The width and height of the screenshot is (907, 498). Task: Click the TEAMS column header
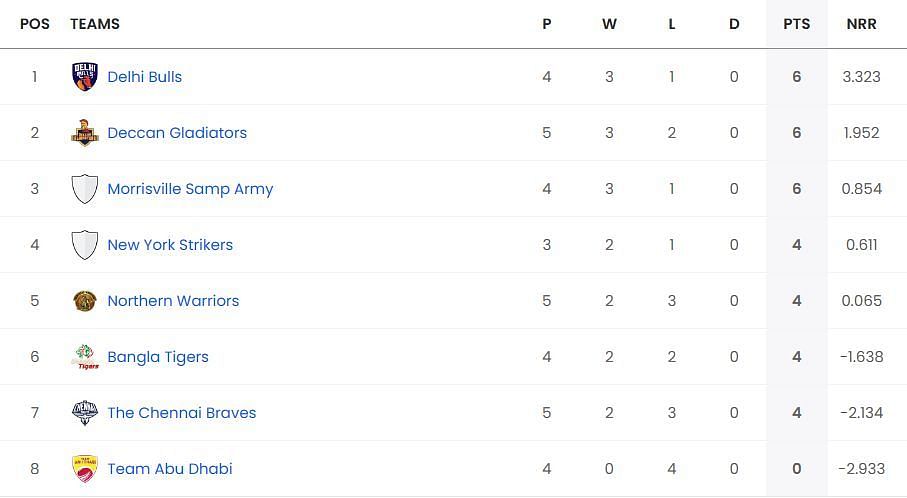95,24
